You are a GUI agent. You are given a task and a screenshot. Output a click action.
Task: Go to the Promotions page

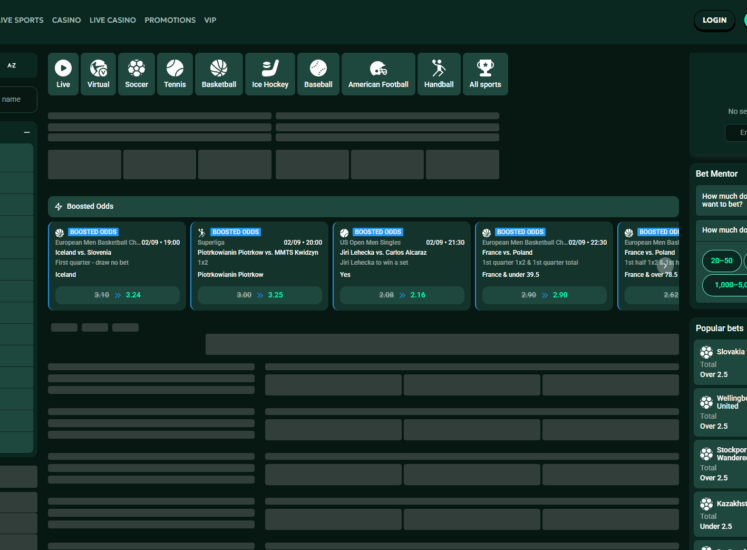(x=170, y=20)
